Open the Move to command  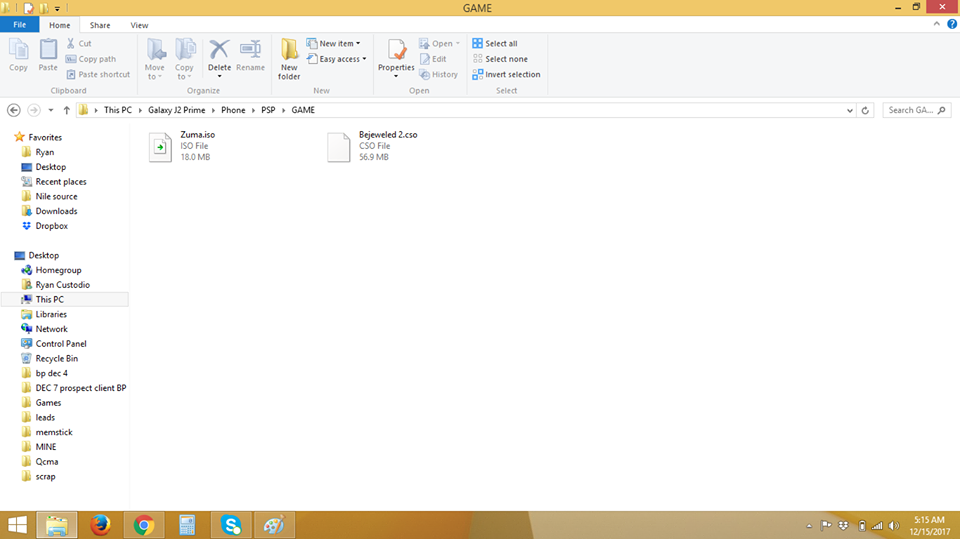pyautogui.click(x=155, y=59)
